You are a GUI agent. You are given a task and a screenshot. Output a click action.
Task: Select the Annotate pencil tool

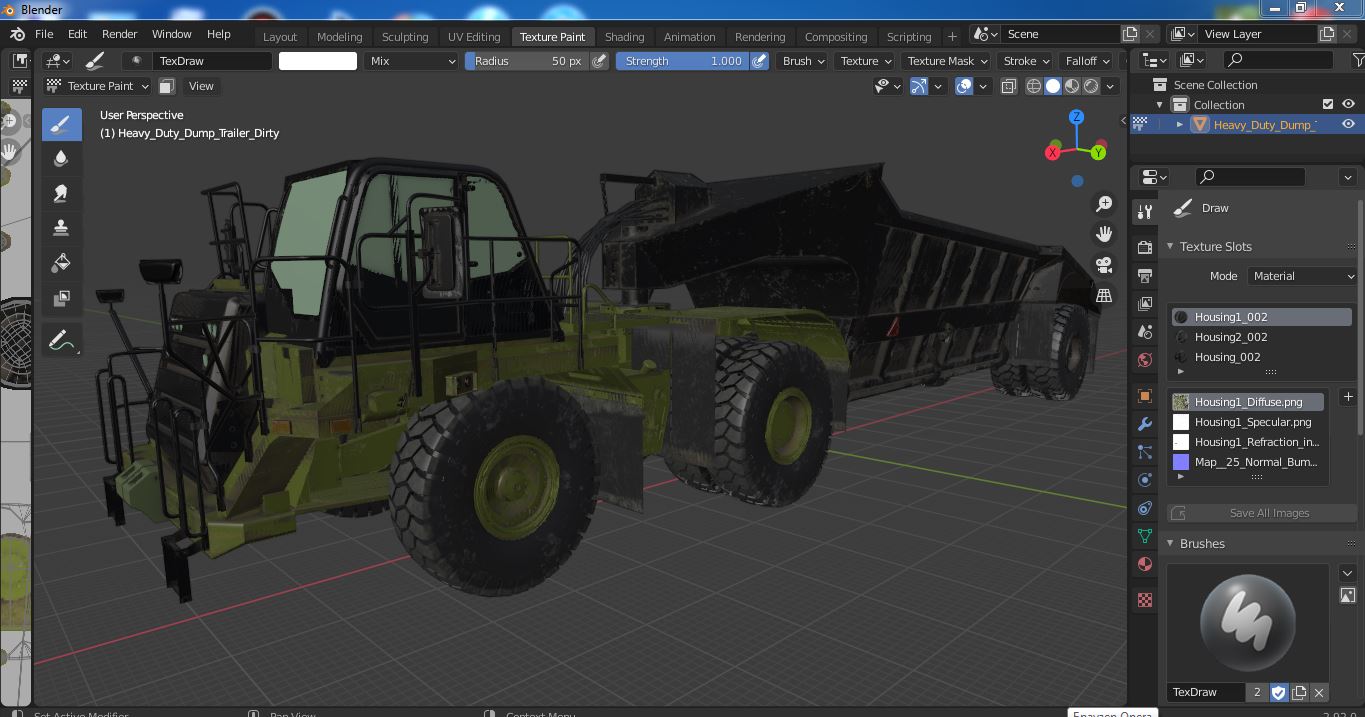(x=61, y=341)
